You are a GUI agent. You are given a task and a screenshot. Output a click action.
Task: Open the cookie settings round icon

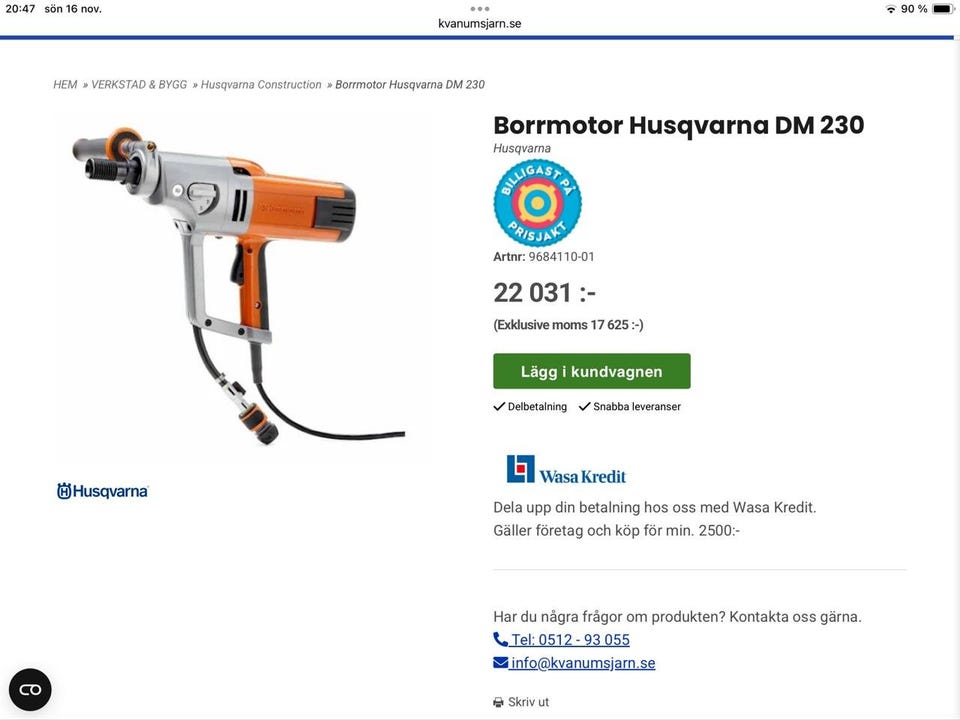[30, 689]
